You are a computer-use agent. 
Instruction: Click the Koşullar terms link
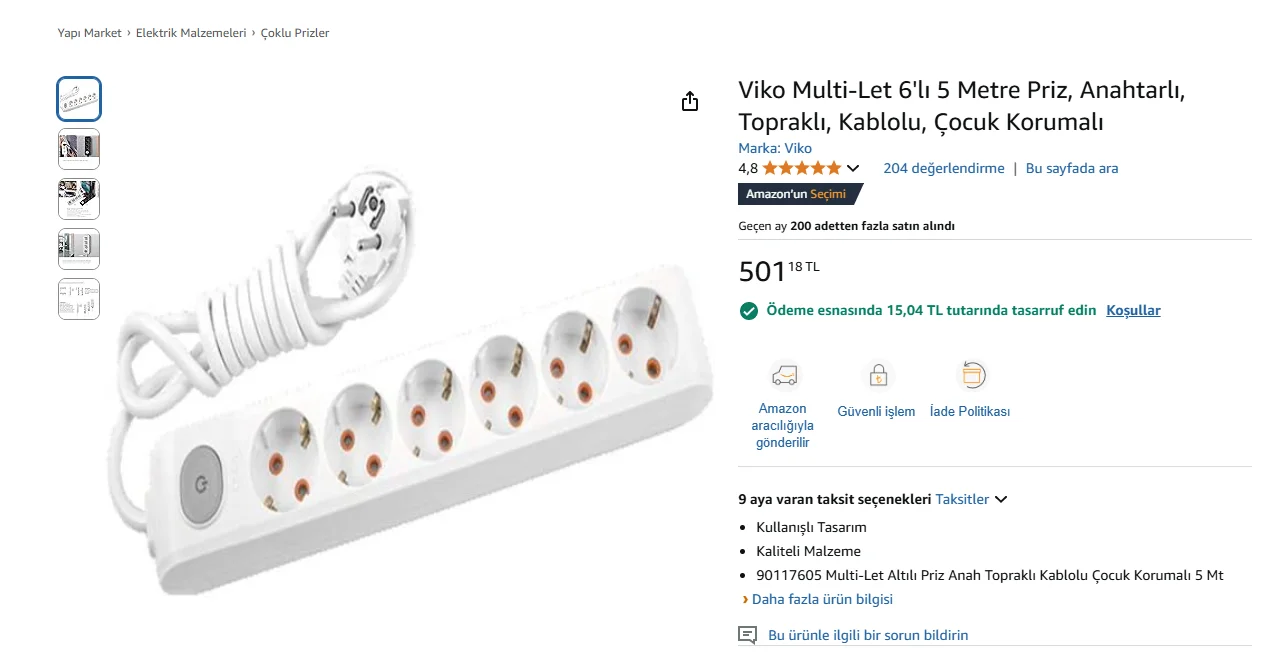click(x=1133, y=310)
